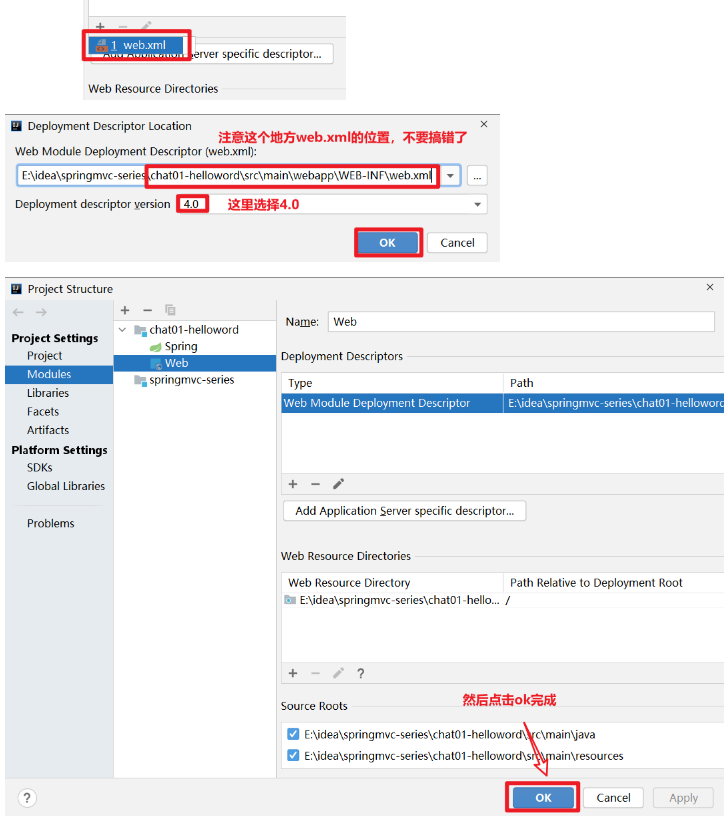Click the remove module minus icon above tree

147,310
